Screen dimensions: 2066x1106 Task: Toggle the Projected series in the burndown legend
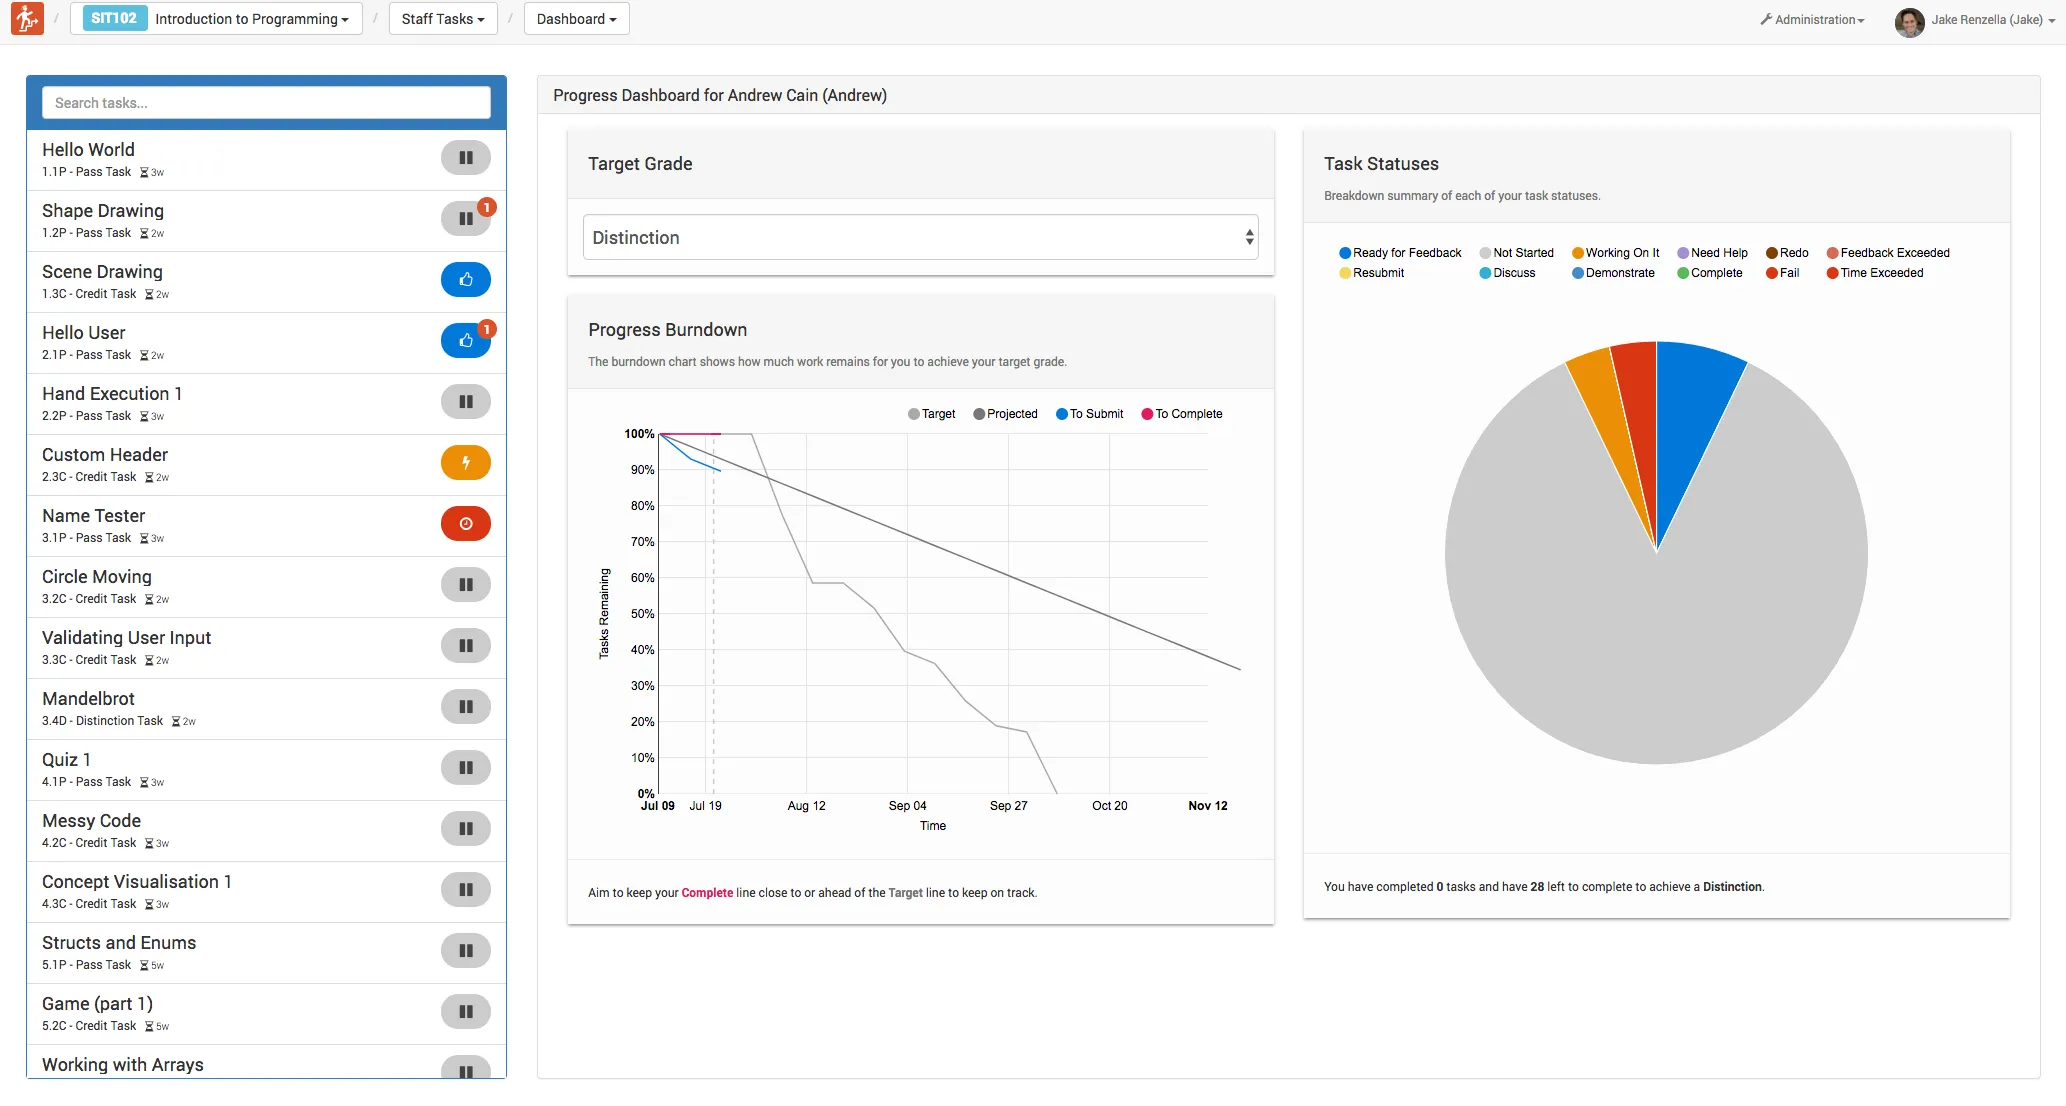(x=1005, y=414)
